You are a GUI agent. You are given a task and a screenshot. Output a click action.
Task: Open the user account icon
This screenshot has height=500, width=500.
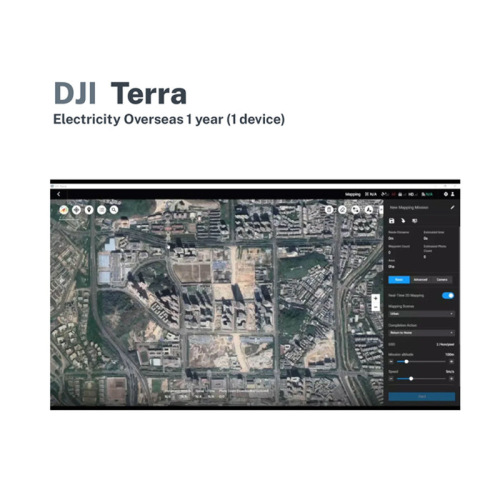click(x=453, y=194)
